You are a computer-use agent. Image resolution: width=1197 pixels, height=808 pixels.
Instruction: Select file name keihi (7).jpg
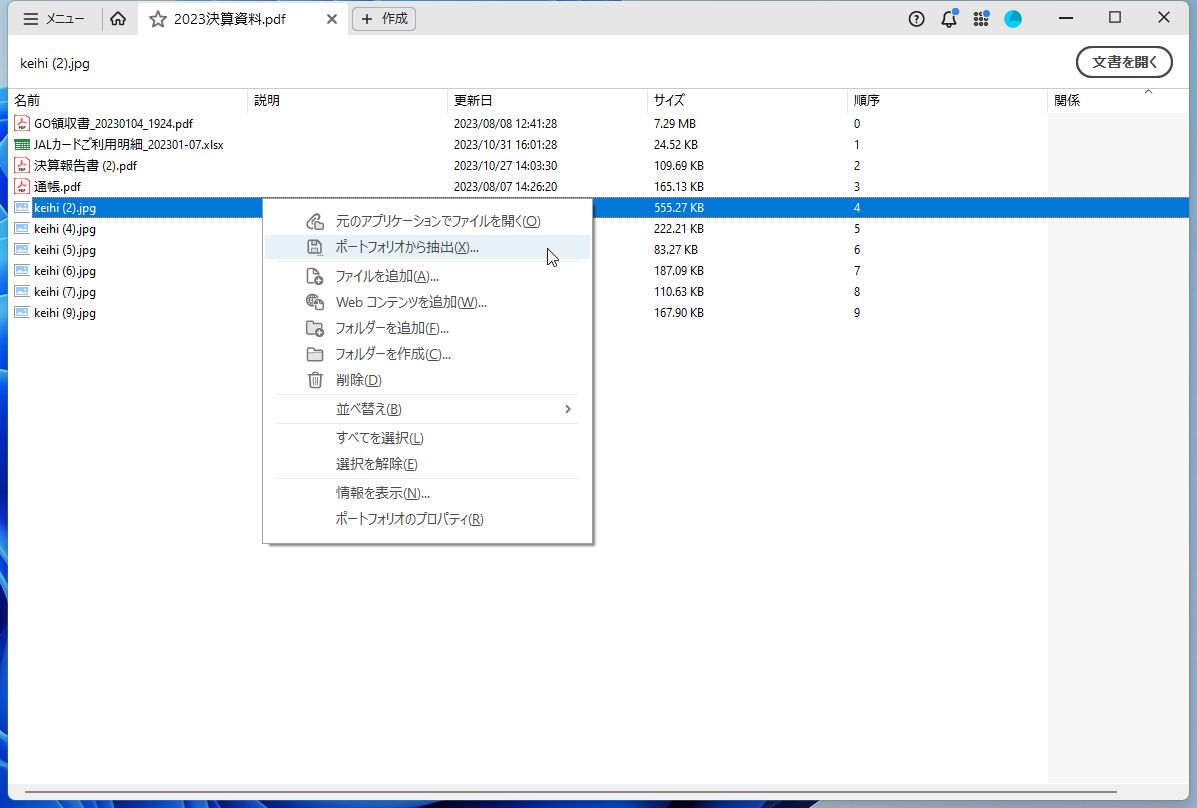click(65, 291)
